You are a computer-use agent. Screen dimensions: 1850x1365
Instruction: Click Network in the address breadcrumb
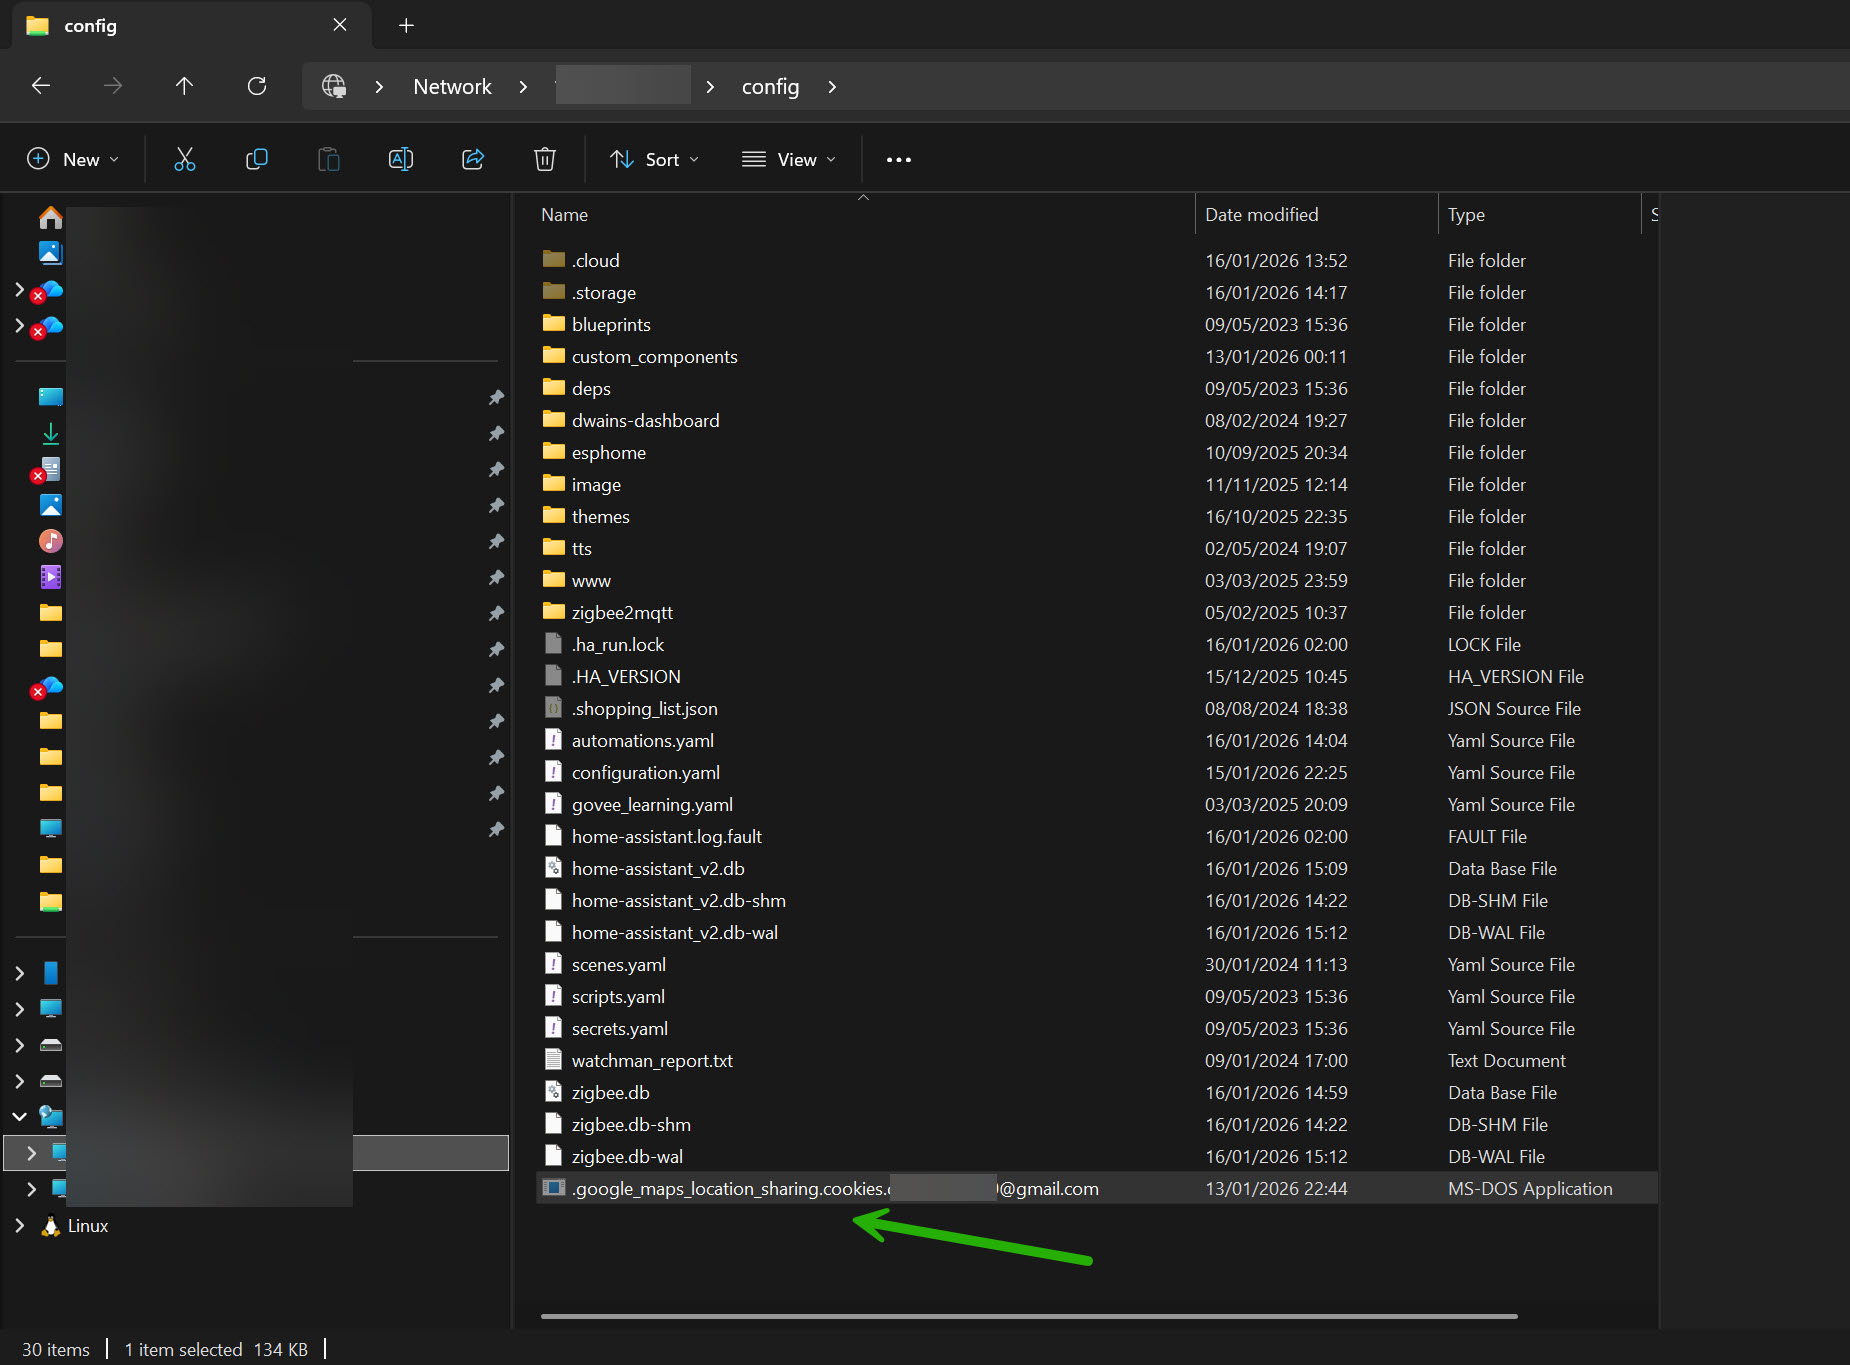coord(452,87)
